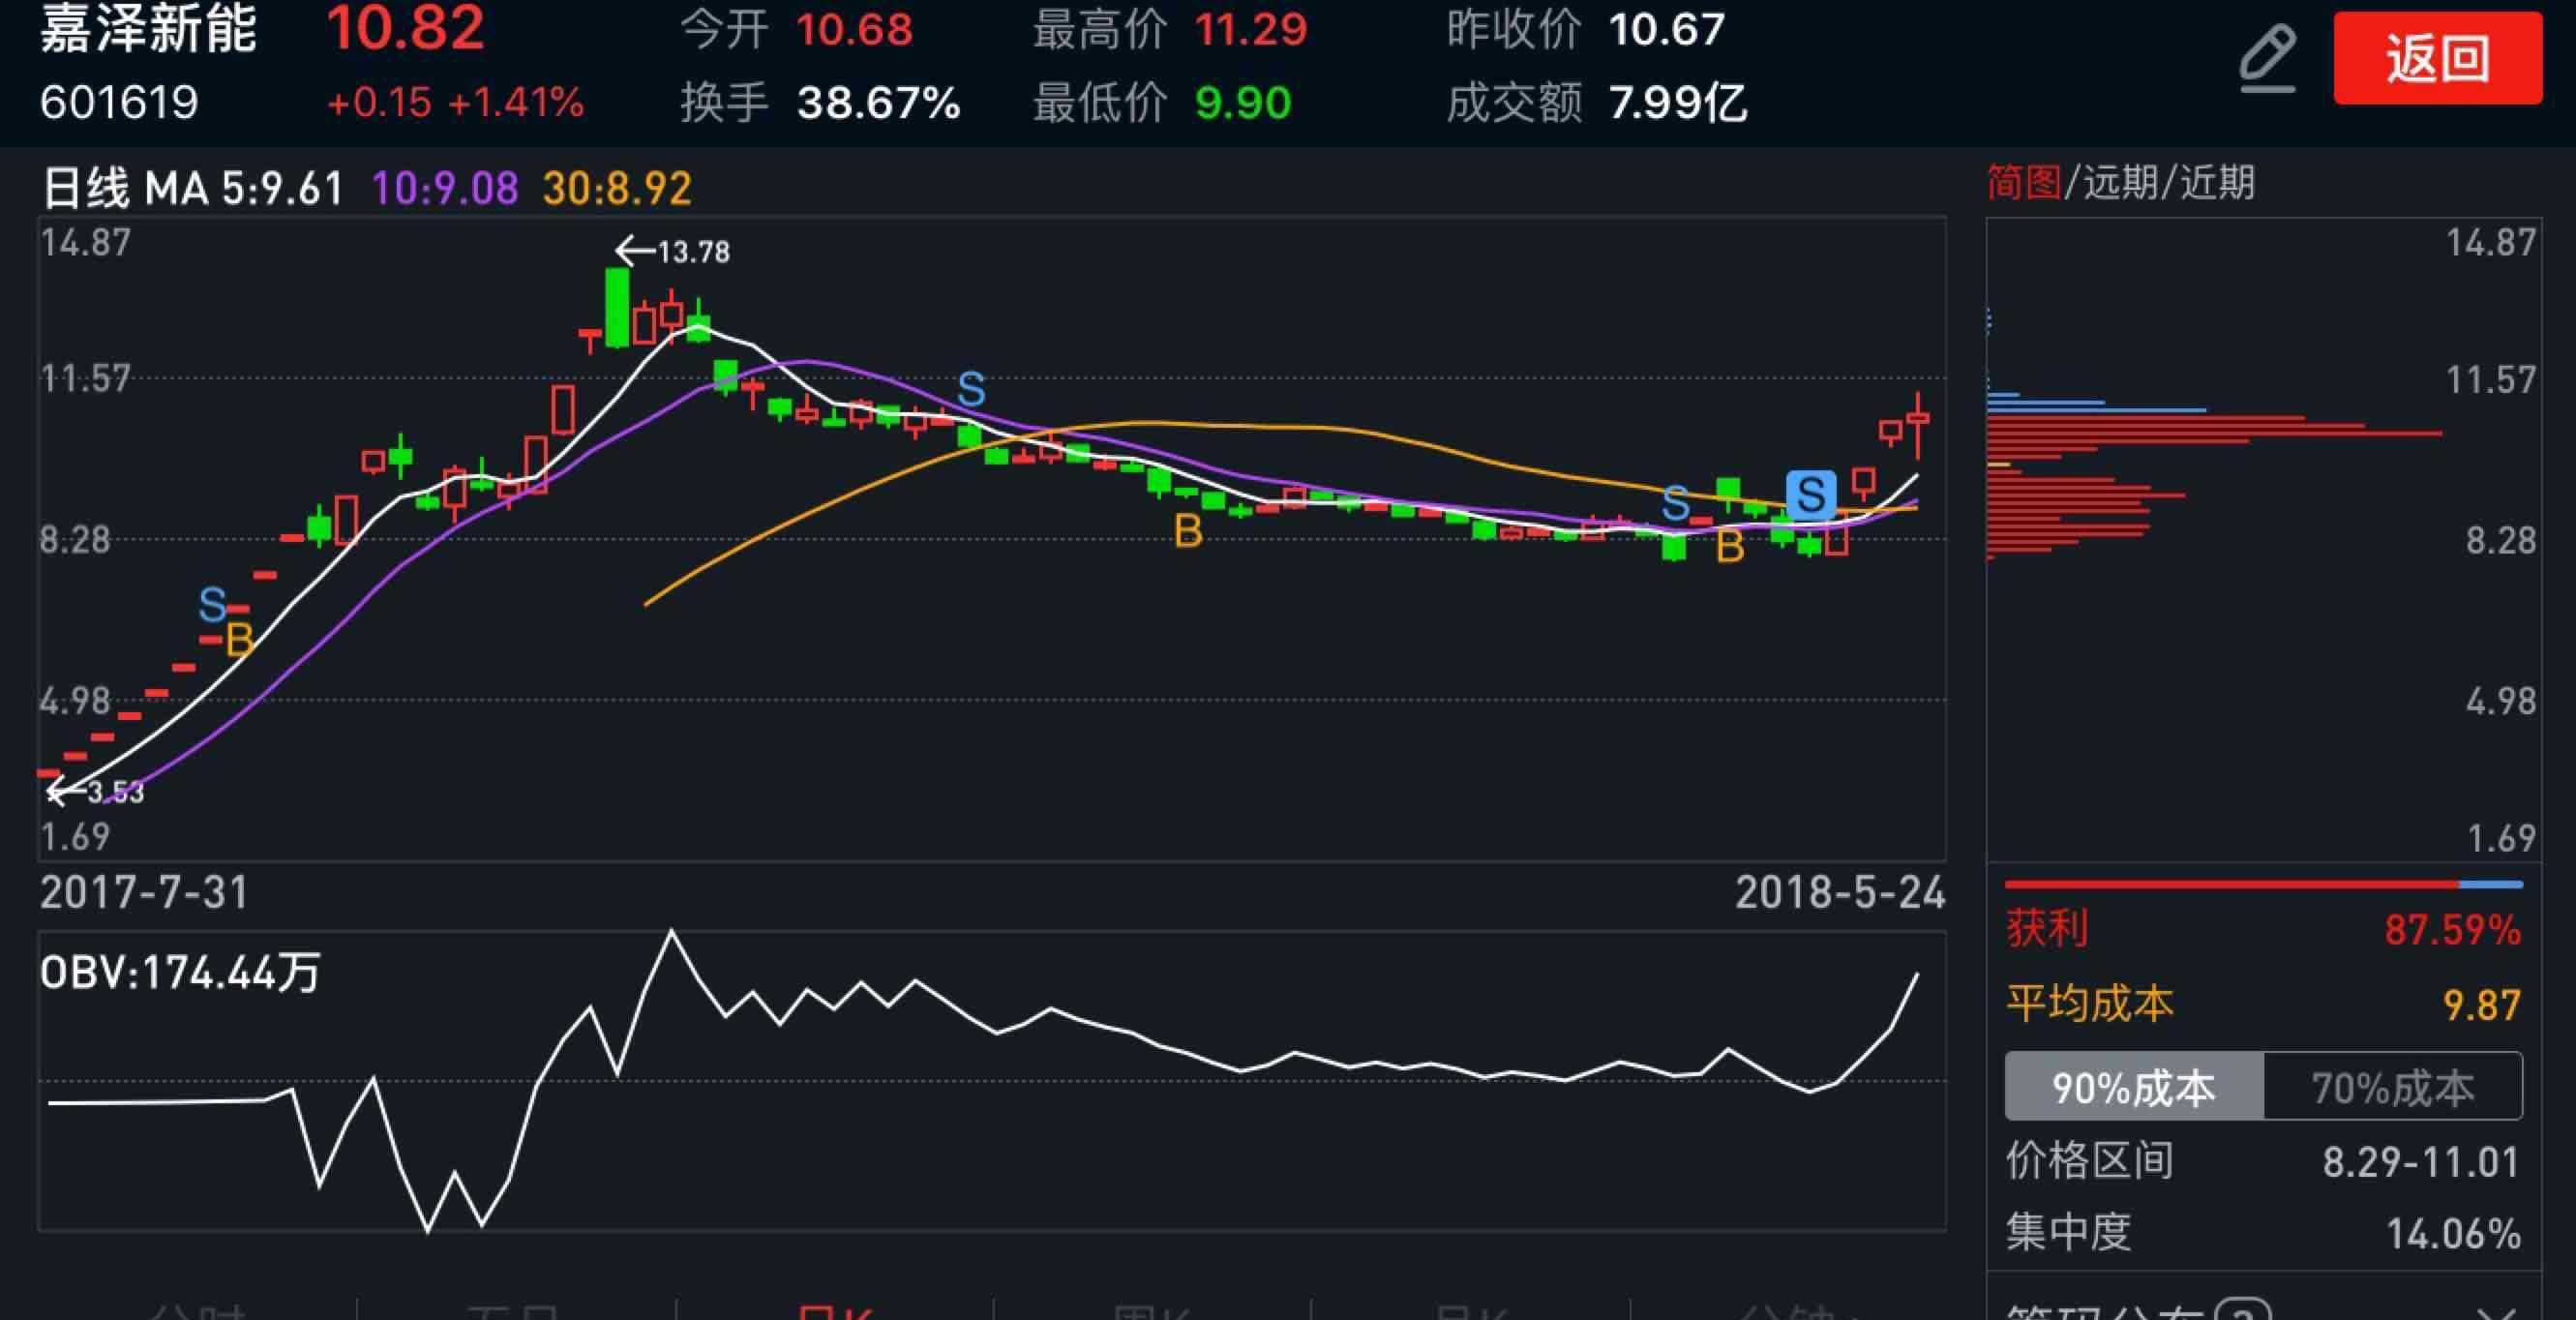Screen dimensions: 2576x1320
Task: Tap the rightmost orange B marker
Action: pyautogui.click(x=1730, y=547)
